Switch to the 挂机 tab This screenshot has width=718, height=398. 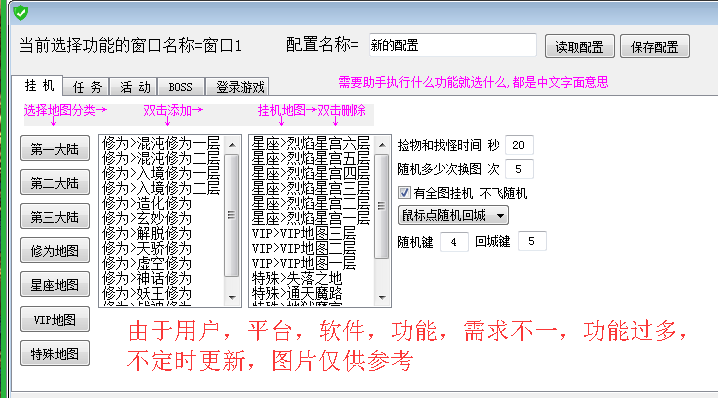click(39, 85)
